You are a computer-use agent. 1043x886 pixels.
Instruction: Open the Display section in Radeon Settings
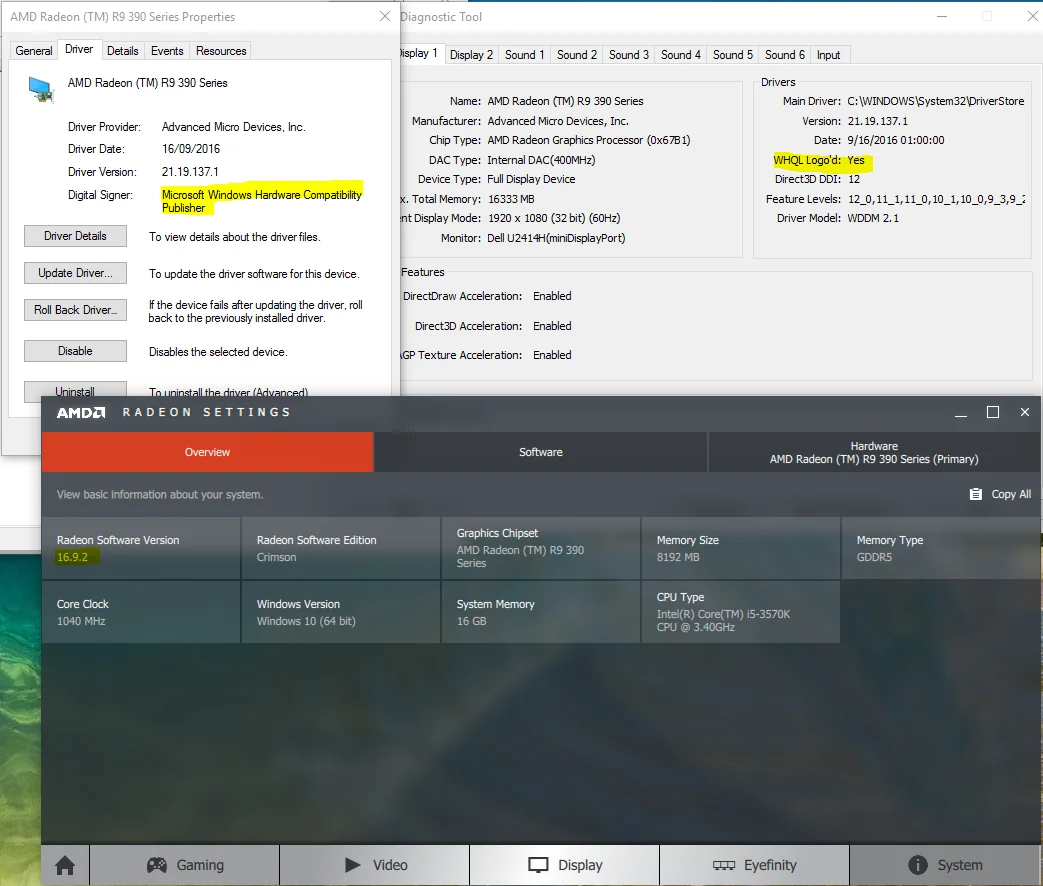pos(565,865)
